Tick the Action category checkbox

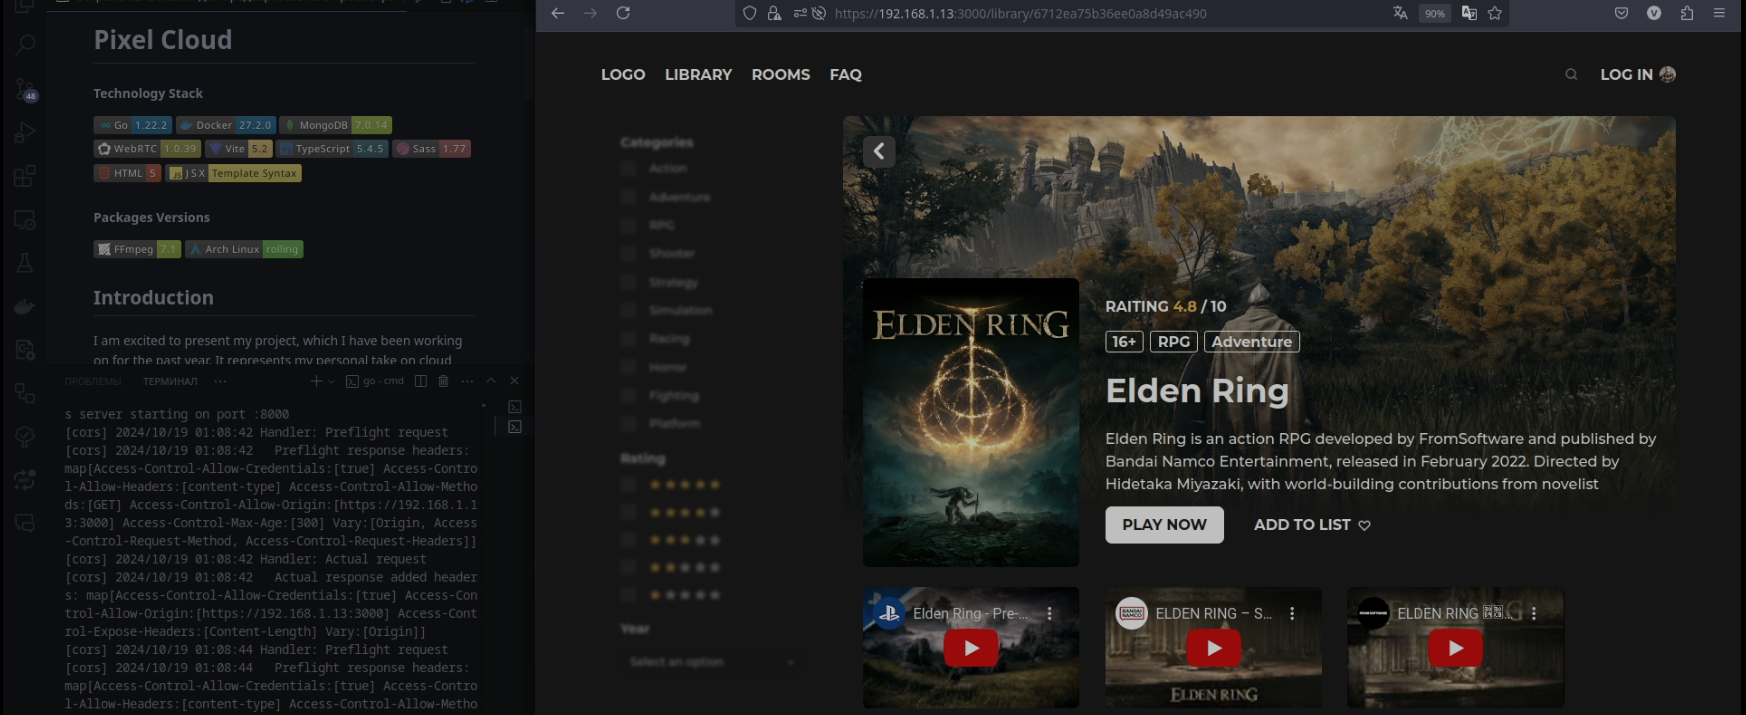tap(628, 168)
